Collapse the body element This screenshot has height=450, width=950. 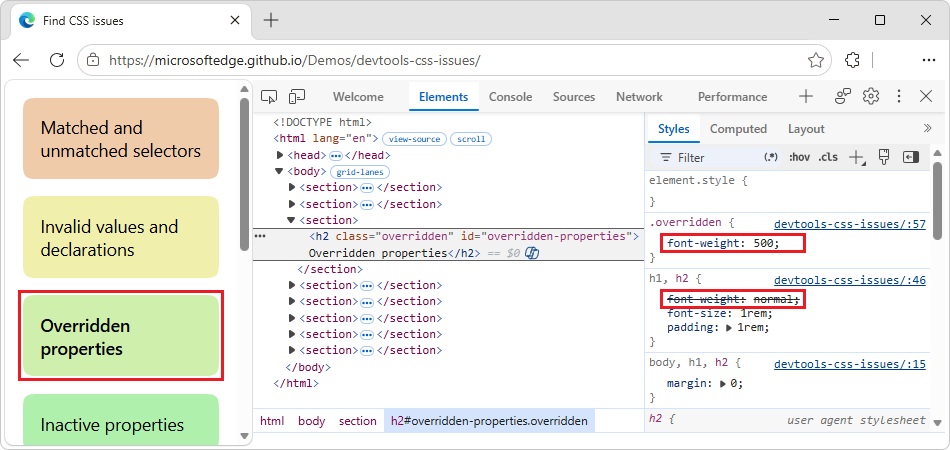pyautogui.click(x=279, y=171)
